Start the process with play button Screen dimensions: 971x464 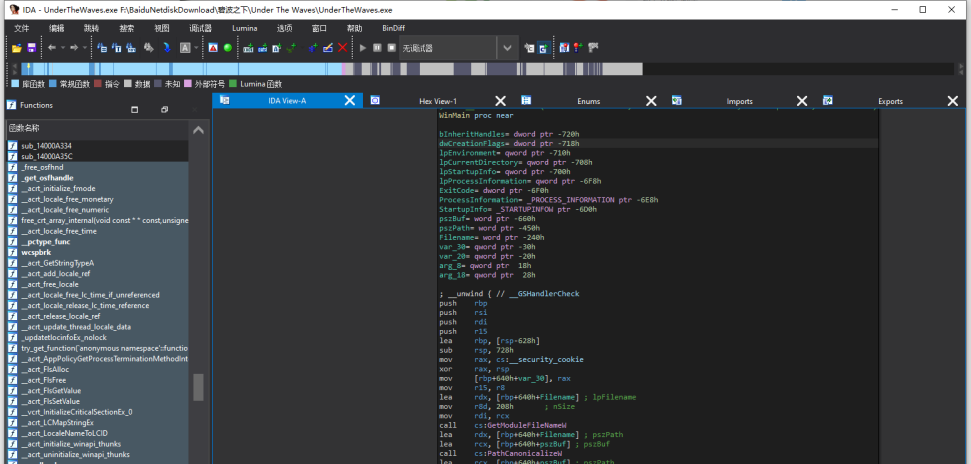(364, 48)
